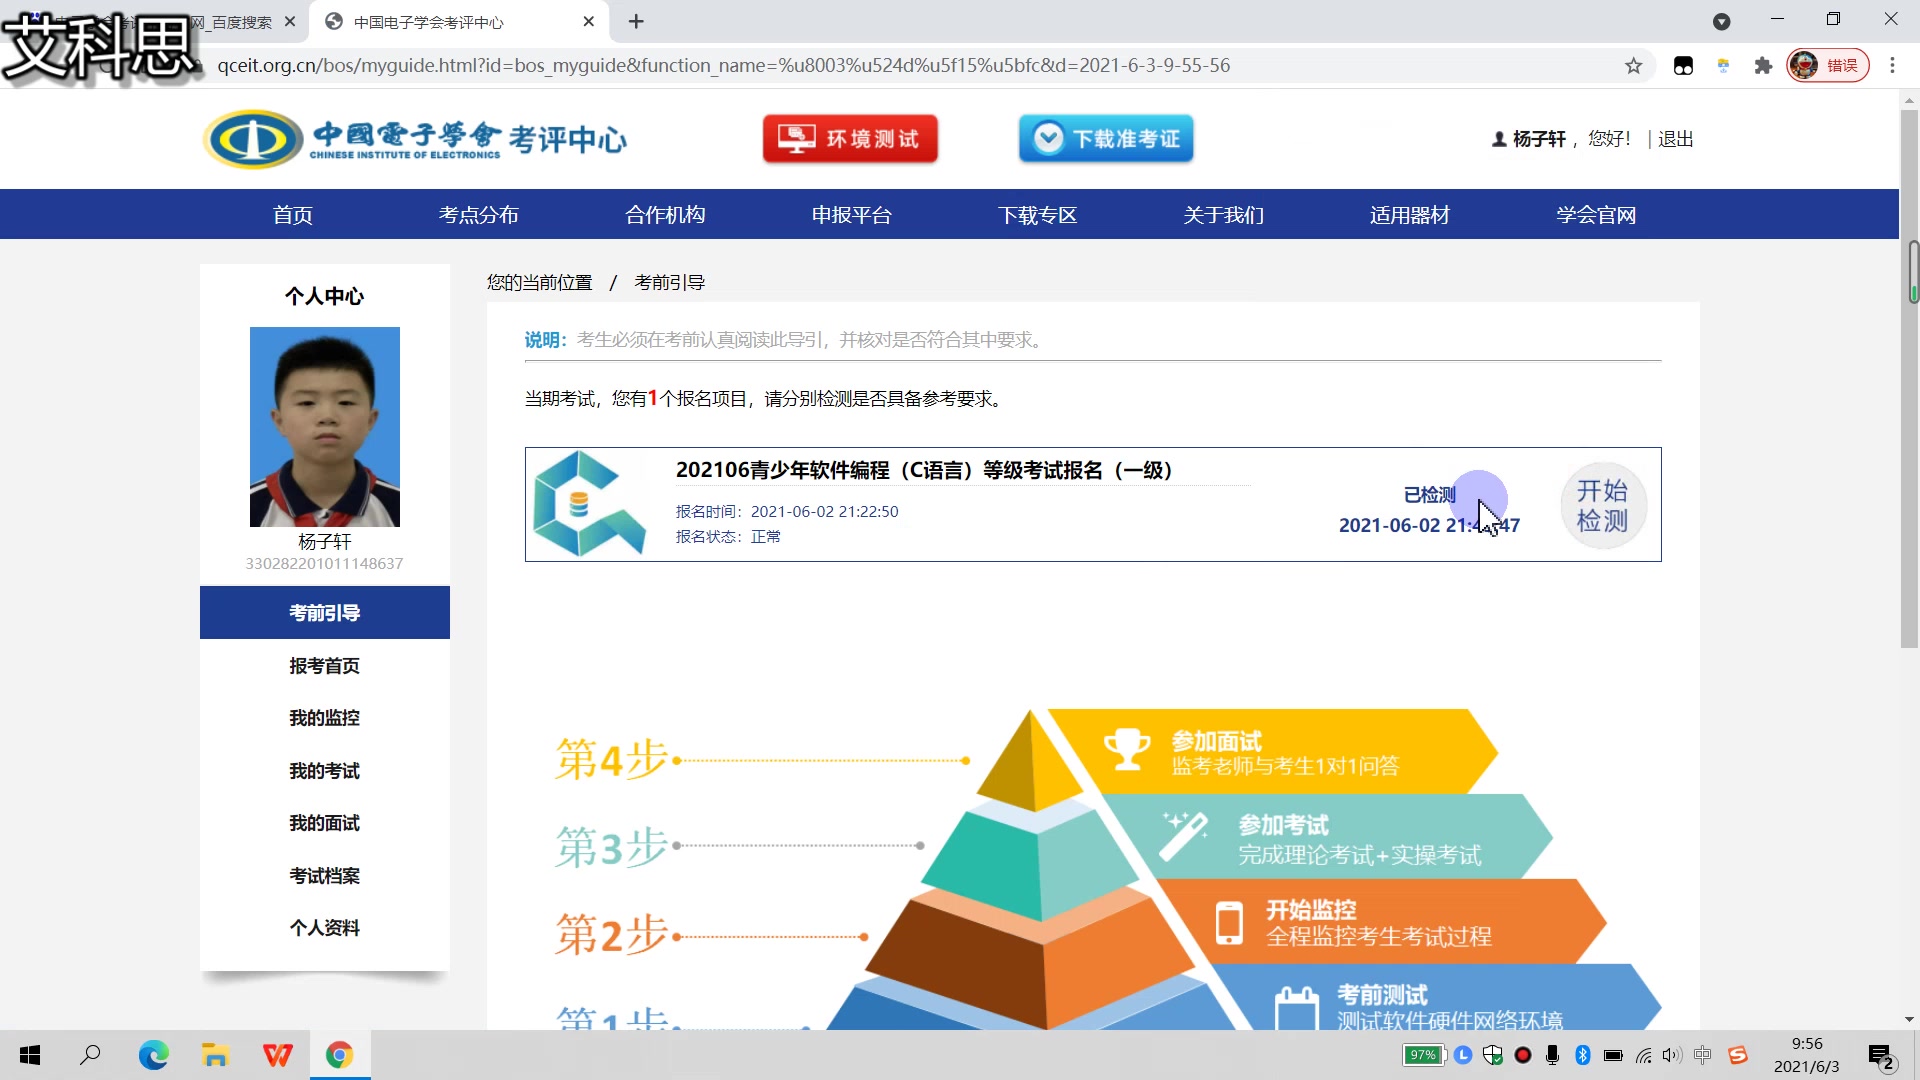The width and height of the screenshot is (1920, 1080).
Task: Open Sogou input icon in system tray
Action: coord(1738,1055)
